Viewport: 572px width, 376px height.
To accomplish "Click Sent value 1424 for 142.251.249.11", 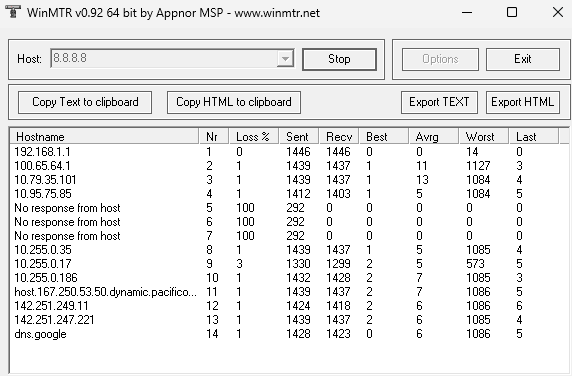I will coord(298,306).
